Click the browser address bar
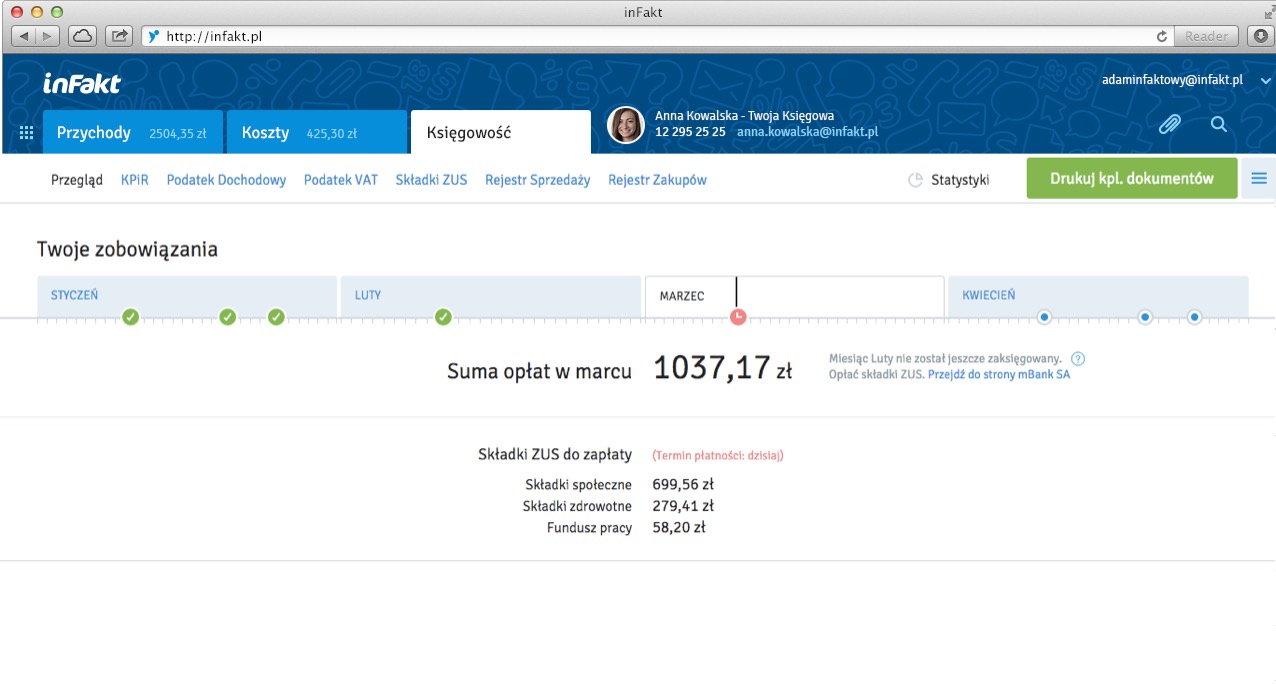Screen dimensions: 1276x684 [x=650, y=36]
